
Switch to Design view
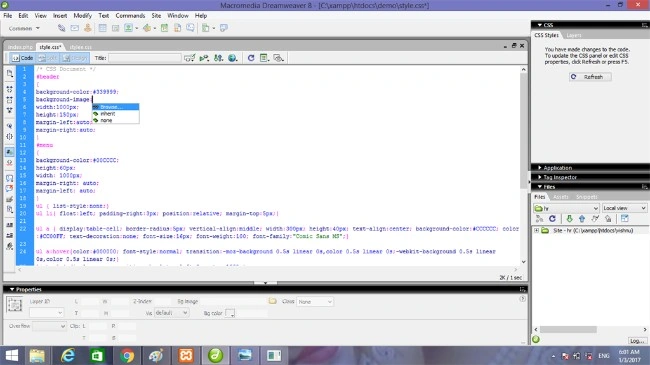tap(76, 58)
